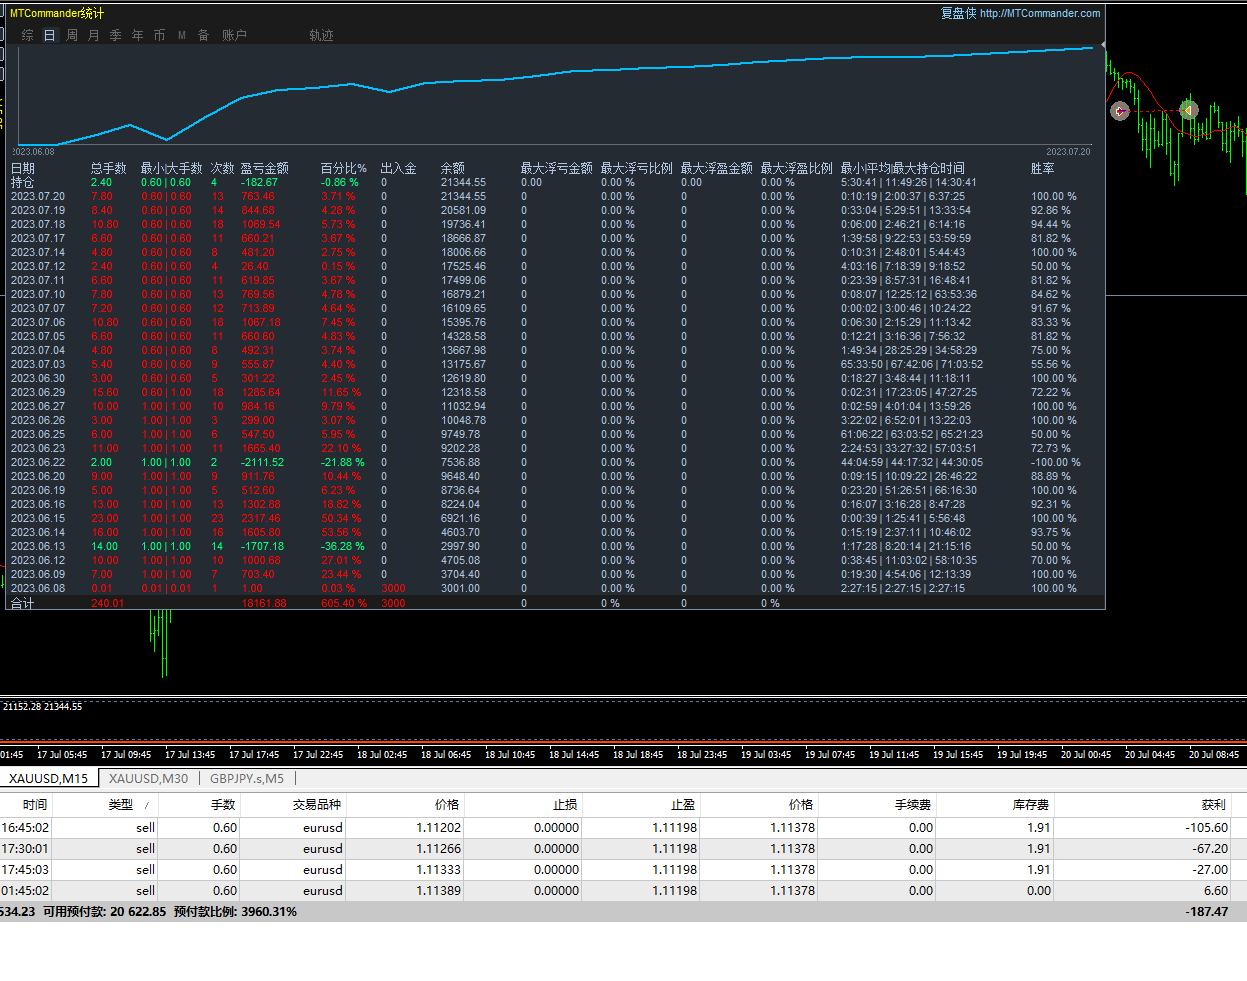Toggle the 备 notes view

204,35
